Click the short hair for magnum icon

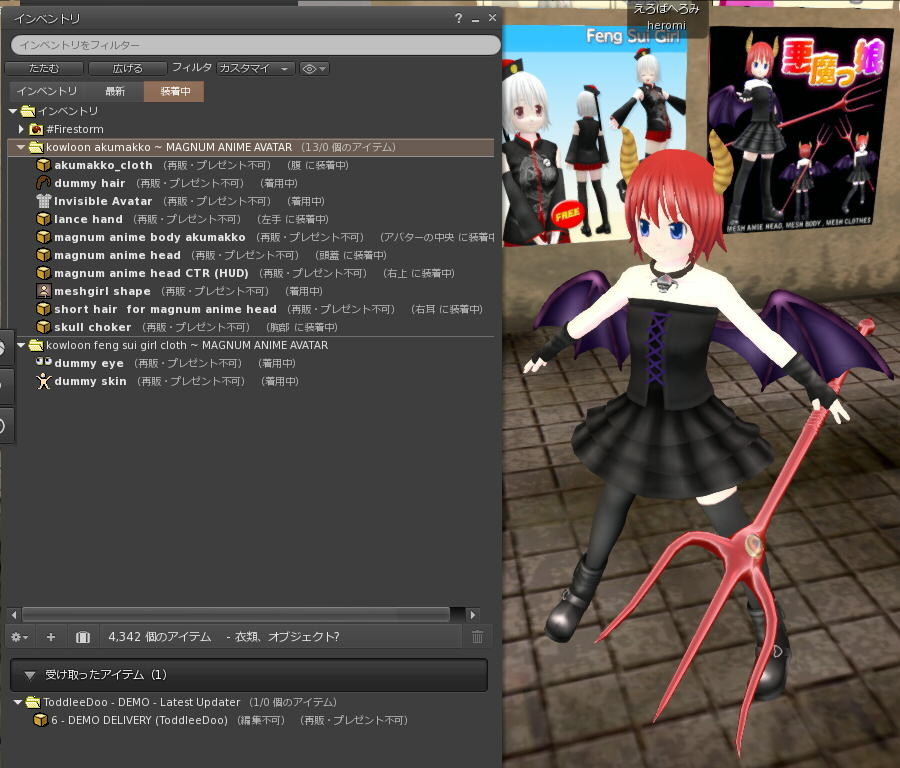coord(43,309)
